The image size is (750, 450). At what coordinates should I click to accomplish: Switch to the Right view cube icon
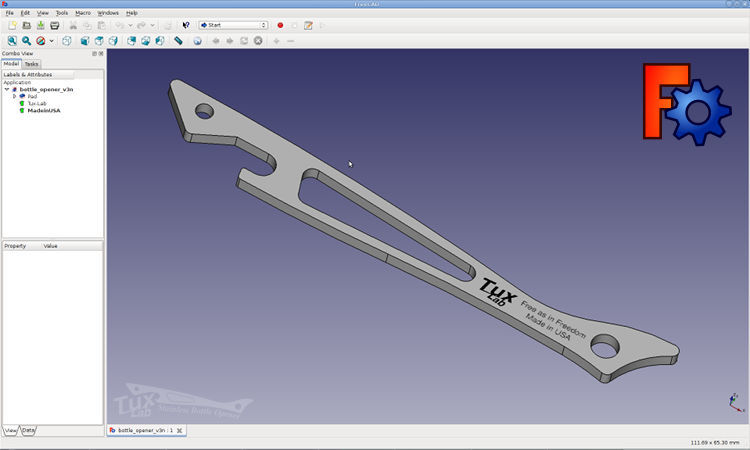pyautogui.click(x=113, y=41)
